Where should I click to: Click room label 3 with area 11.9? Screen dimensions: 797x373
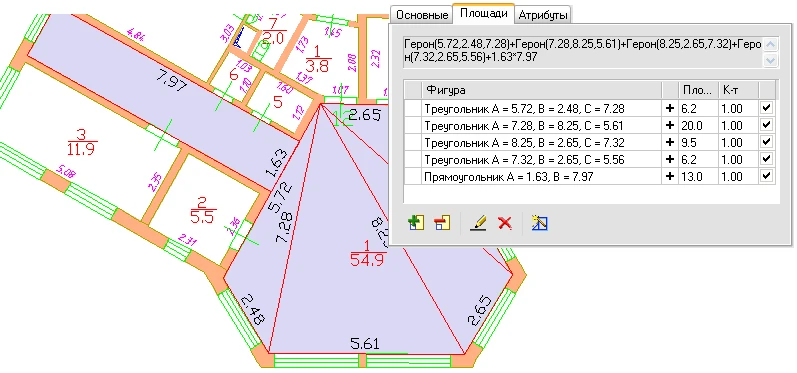point(82,142)
